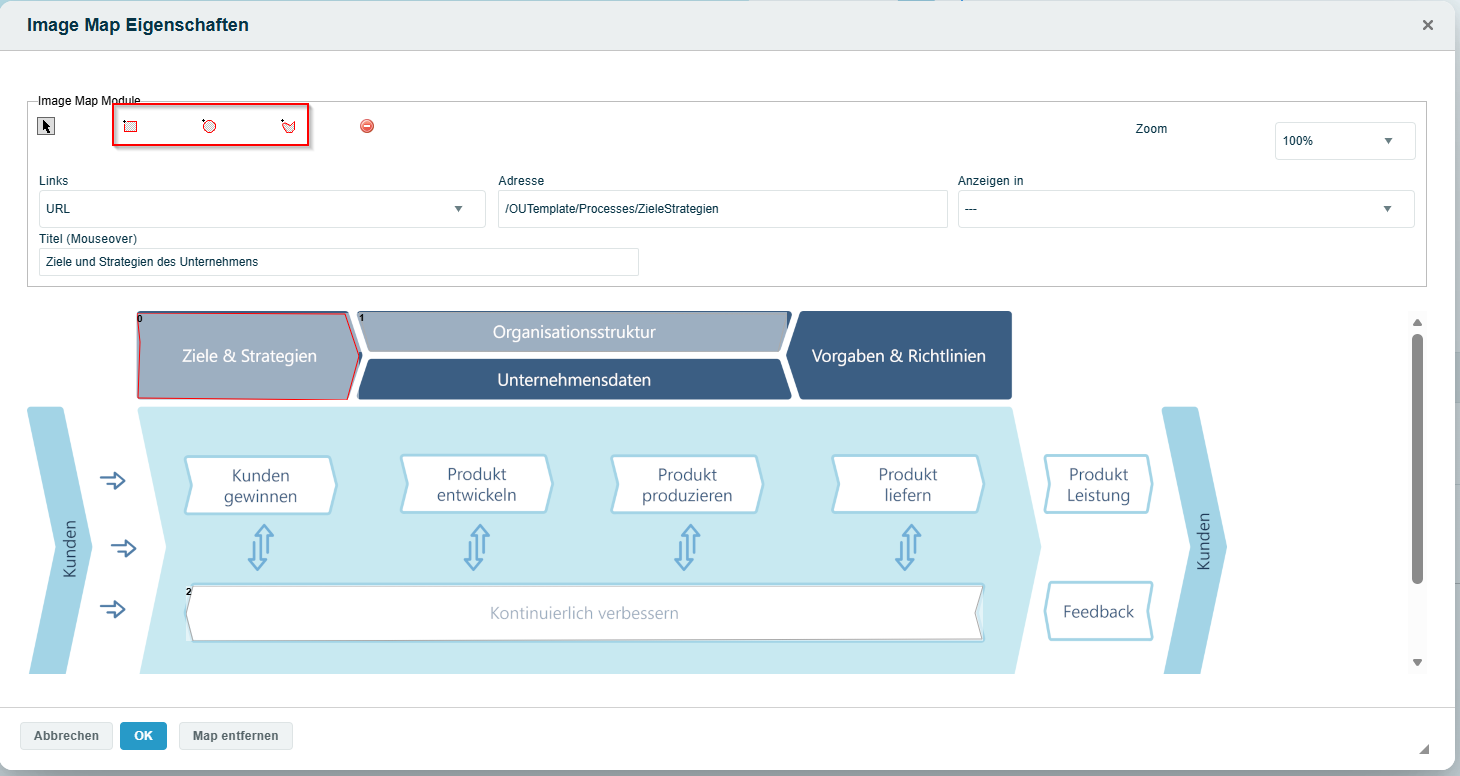
Task: Click the Feedback box in the diagram
Action: tap(1098, 611)
